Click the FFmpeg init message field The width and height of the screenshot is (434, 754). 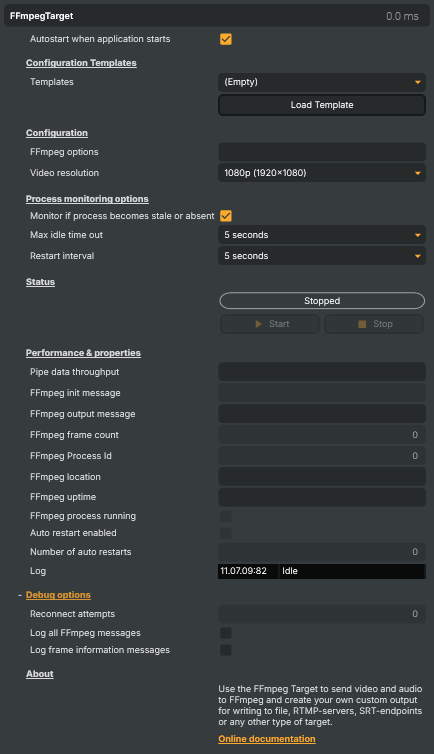pyautogui.click(x=322, y=393)
